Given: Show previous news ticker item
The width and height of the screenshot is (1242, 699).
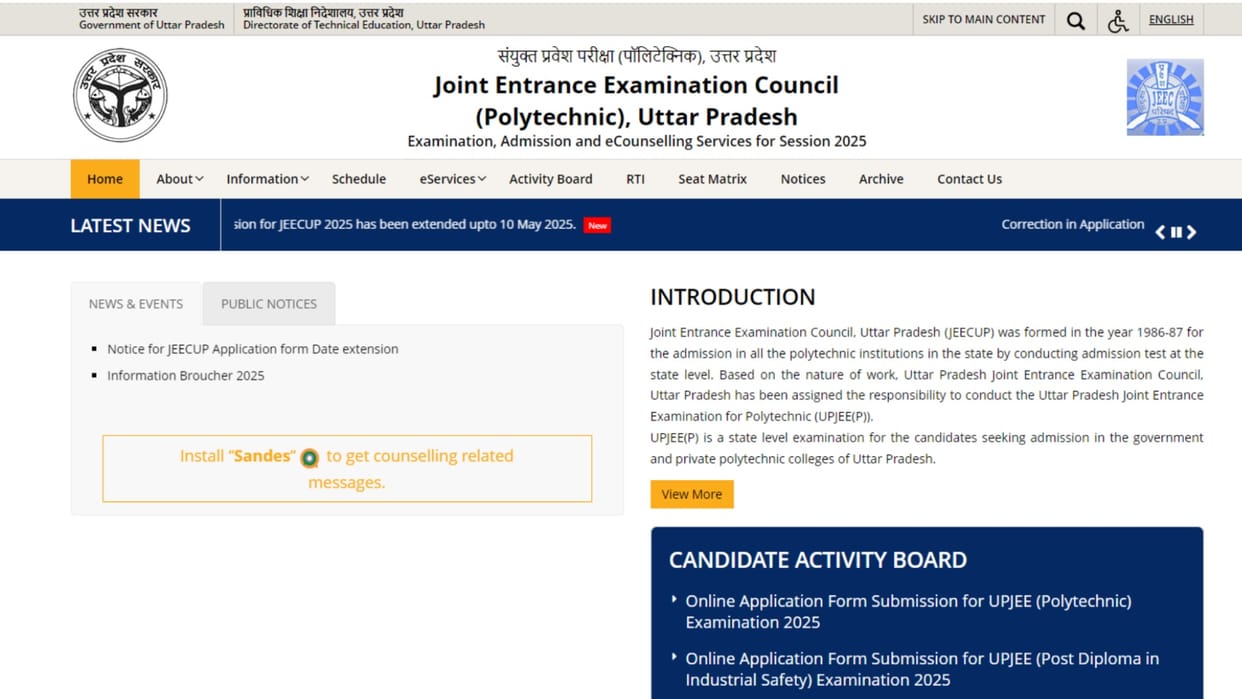Looking at the screenshot, I should tap(1160, 232).
